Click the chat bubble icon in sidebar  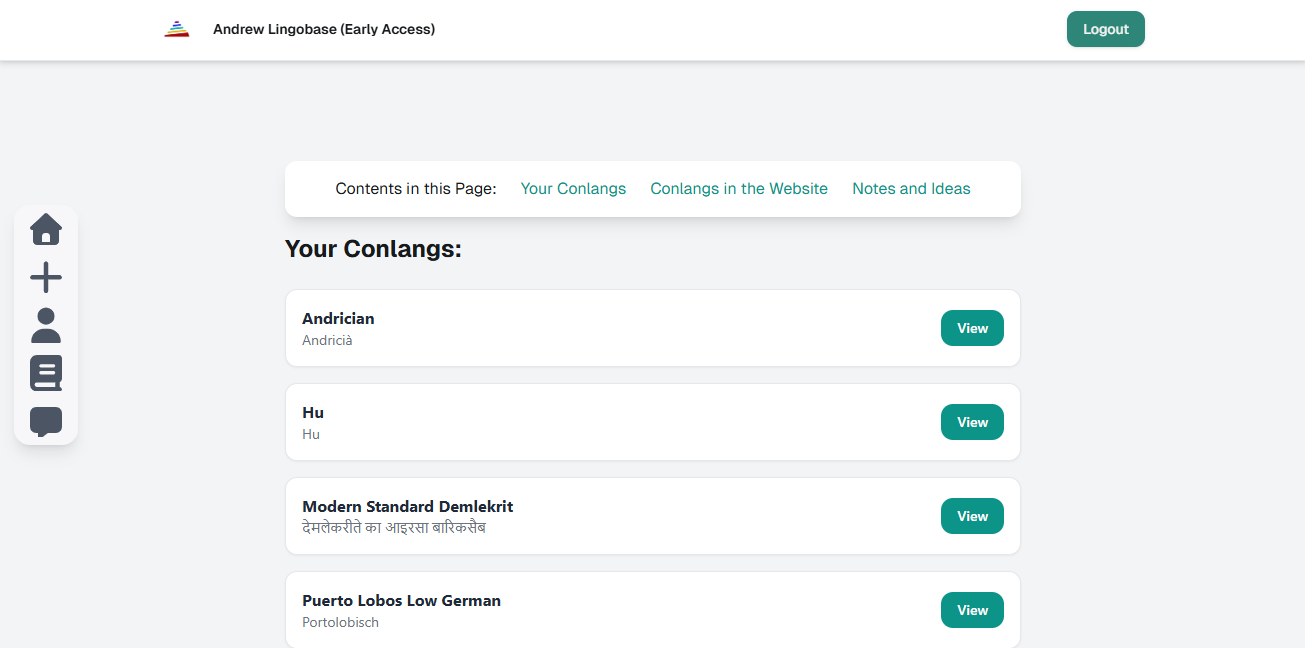click(x=46, y=421)
